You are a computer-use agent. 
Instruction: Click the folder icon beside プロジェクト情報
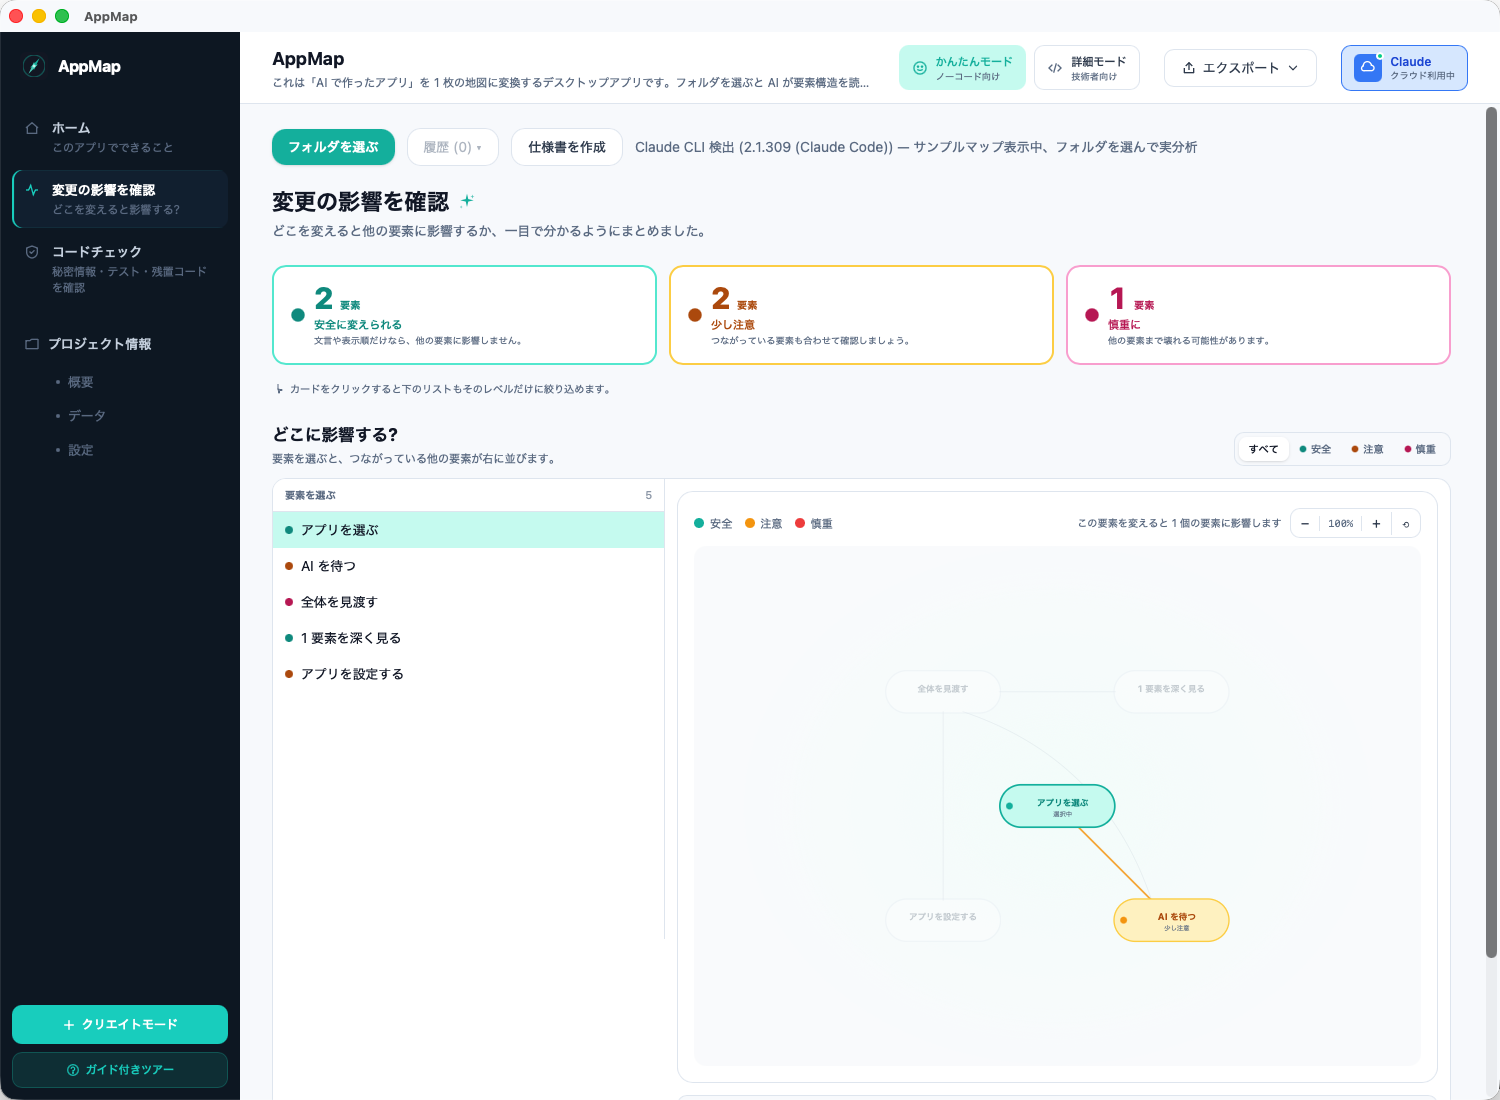point(32,344)
